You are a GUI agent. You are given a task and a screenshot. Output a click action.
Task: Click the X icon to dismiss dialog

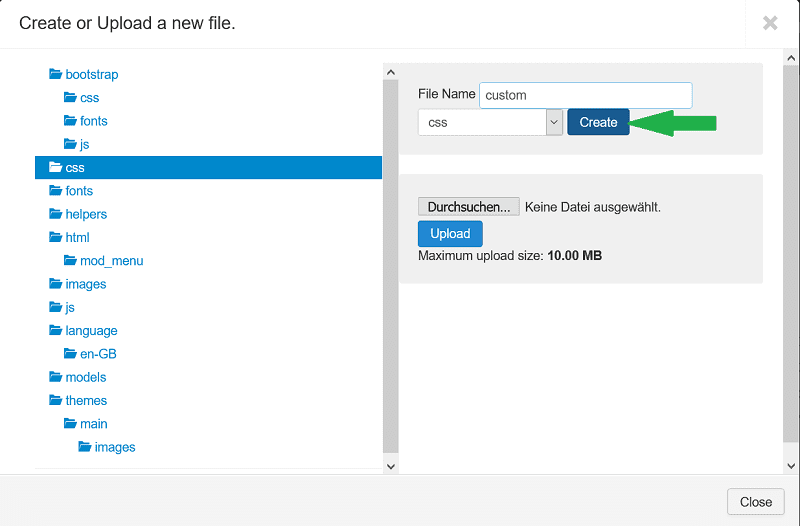tap(770, 23)
